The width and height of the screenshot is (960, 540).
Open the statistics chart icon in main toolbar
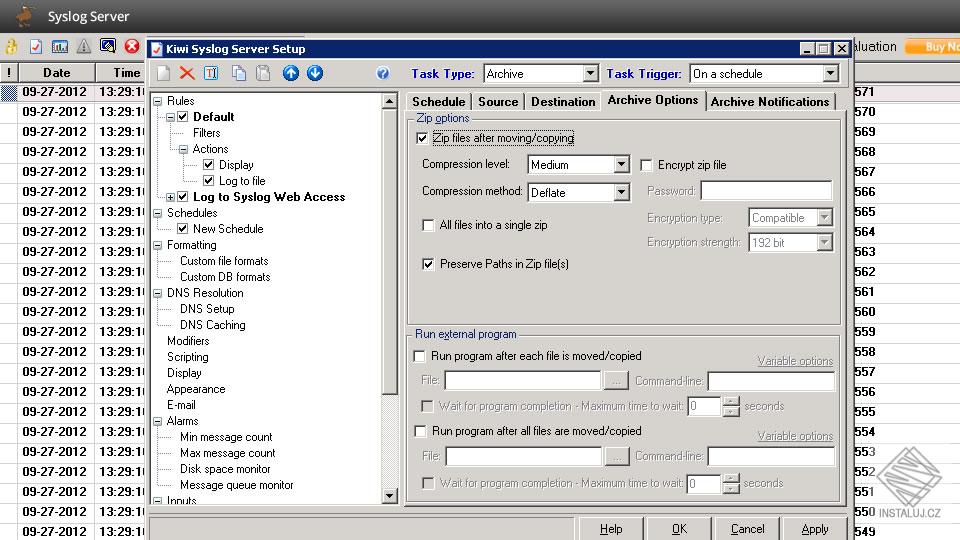coord(60,47)
